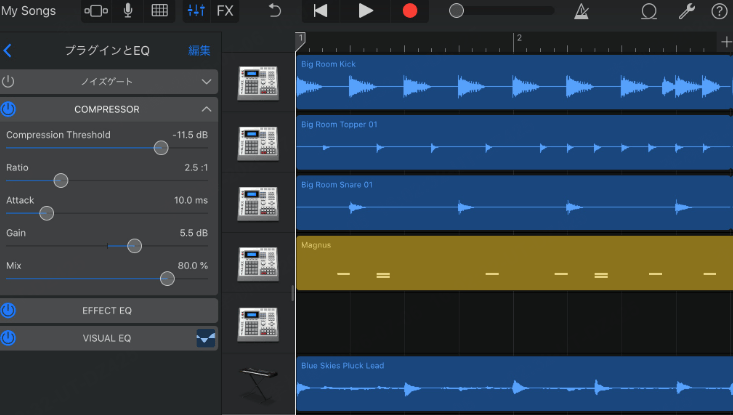Open the help question mark
The height and width of the screenshot is (415, 733).
coord(719,11)
